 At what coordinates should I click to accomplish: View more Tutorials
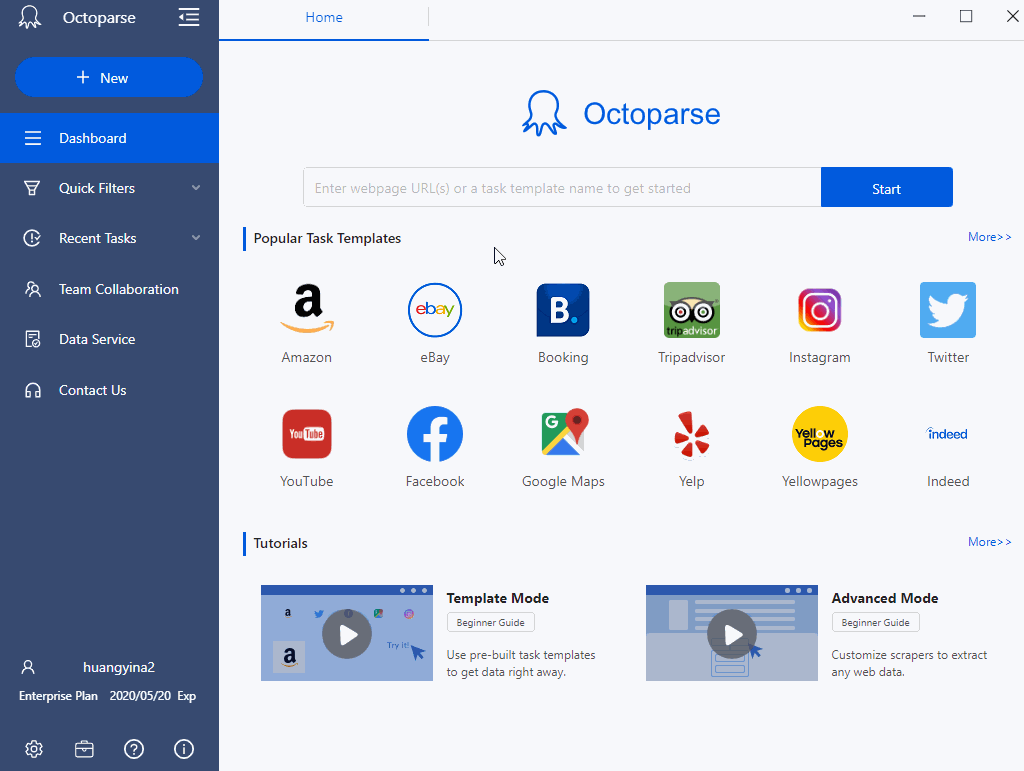989,542
